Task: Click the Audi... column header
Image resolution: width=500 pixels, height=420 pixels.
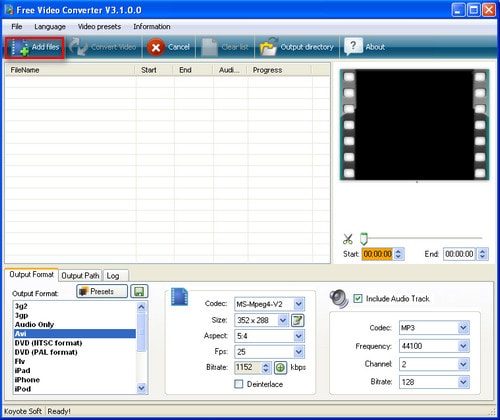Action: [x=230, y=70]
